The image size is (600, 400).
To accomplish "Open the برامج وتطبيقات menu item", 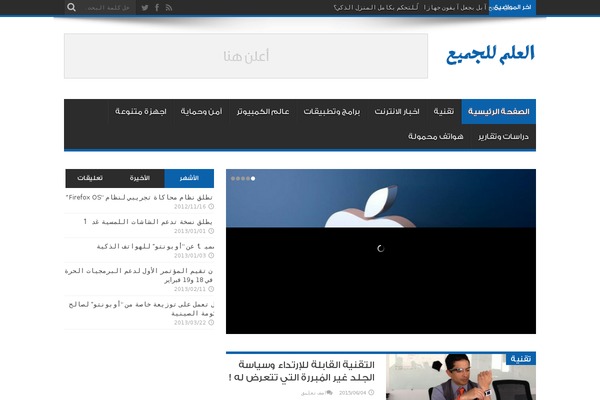I will pos(332,111).
